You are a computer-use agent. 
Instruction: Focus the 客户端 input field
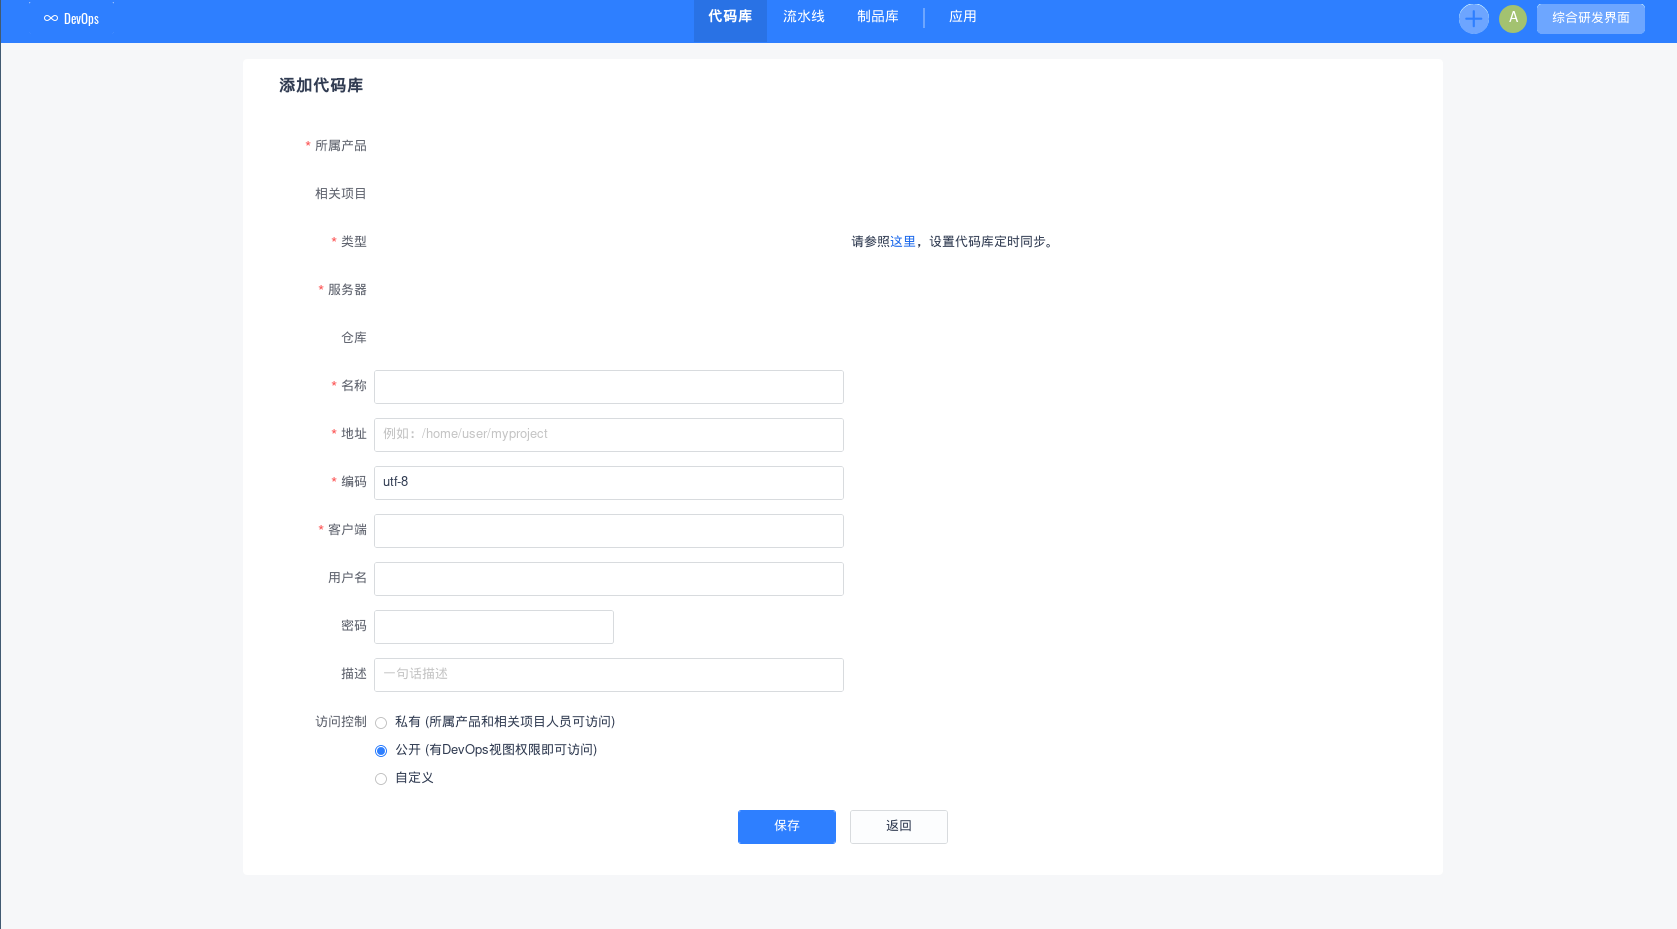click(x=609, y=531)
